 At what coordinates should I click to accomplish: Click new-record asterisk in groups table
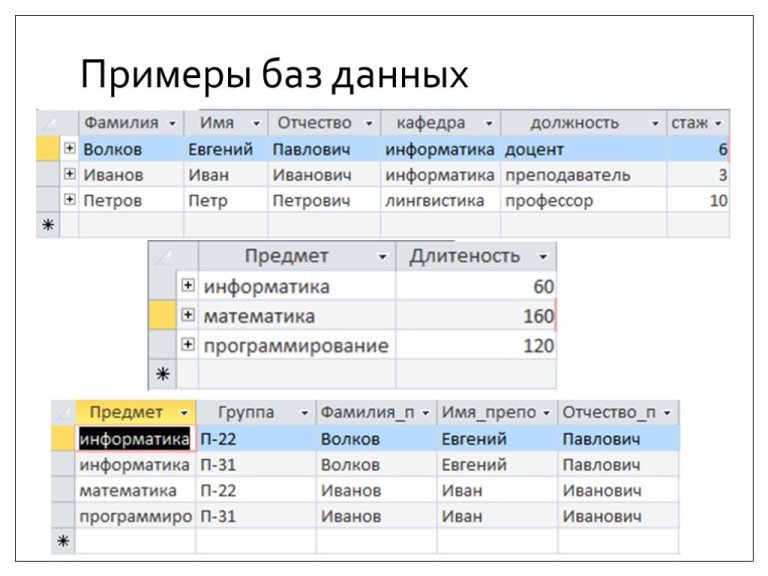[x=63, y=541]
